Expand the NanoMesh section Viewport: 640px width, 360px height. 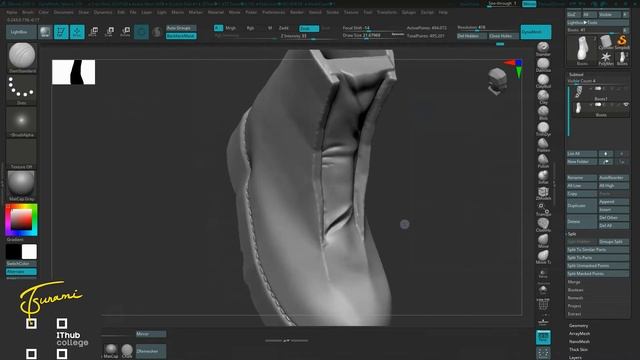(579, 342)
